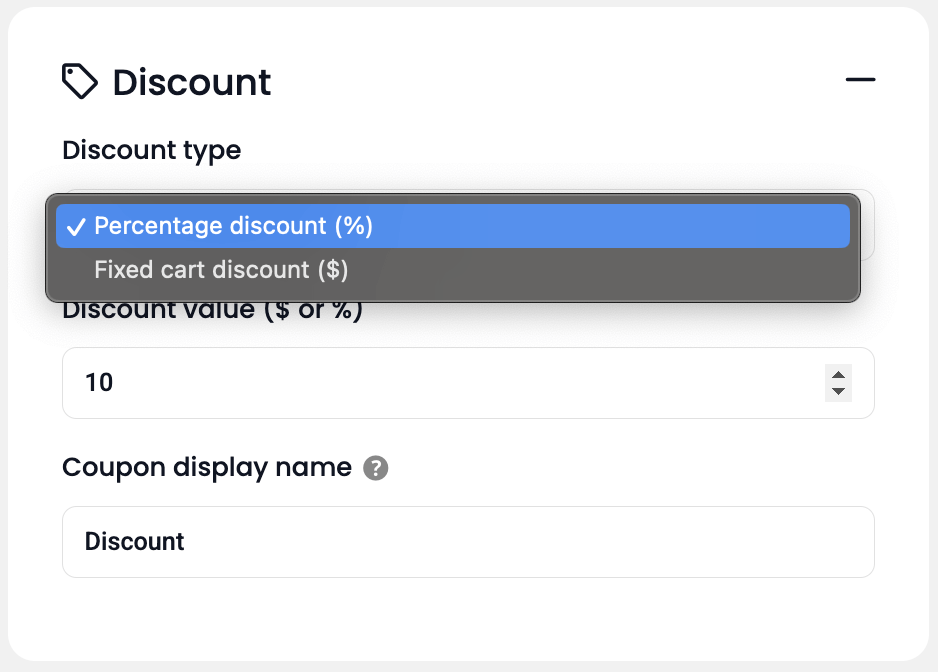938x672 pixels.
Task: Choose the Fixed cart discount ($) option
Action: click(221, 270)
